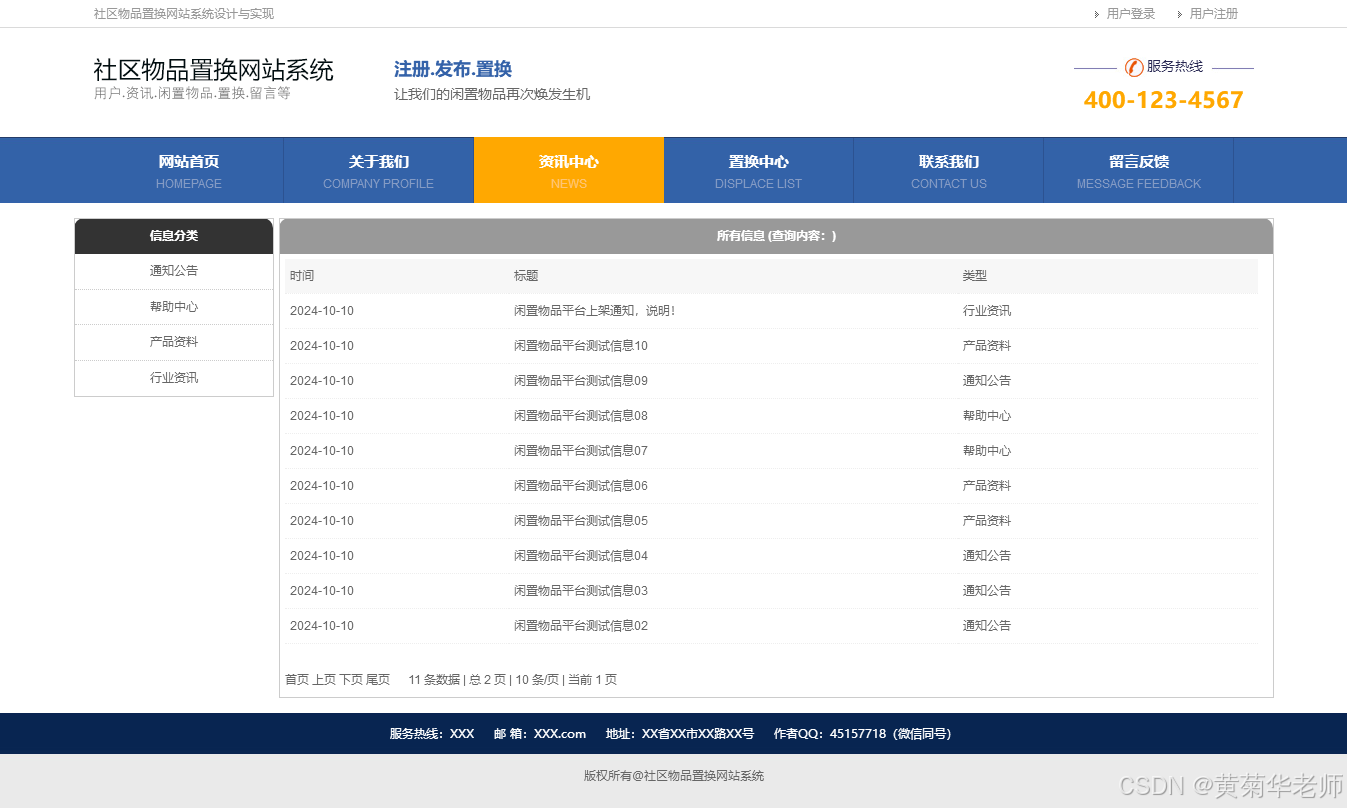This screenshot has width=1347, height=808.
Task: Click the 用户登录 login link
Action: click(x=1129, y=14)
